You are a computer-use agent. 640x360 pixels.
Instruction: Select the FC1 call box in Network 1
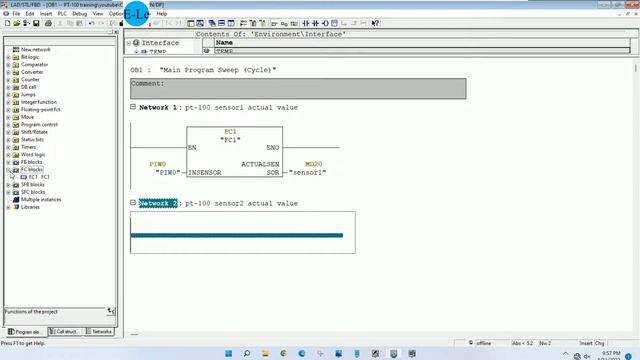(234, 152)
